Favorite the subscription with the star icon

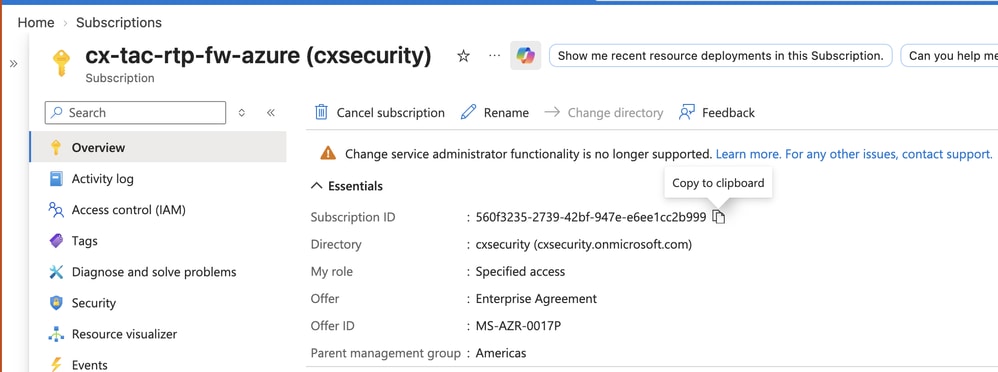pyautogui.click(x=463, y=56)
